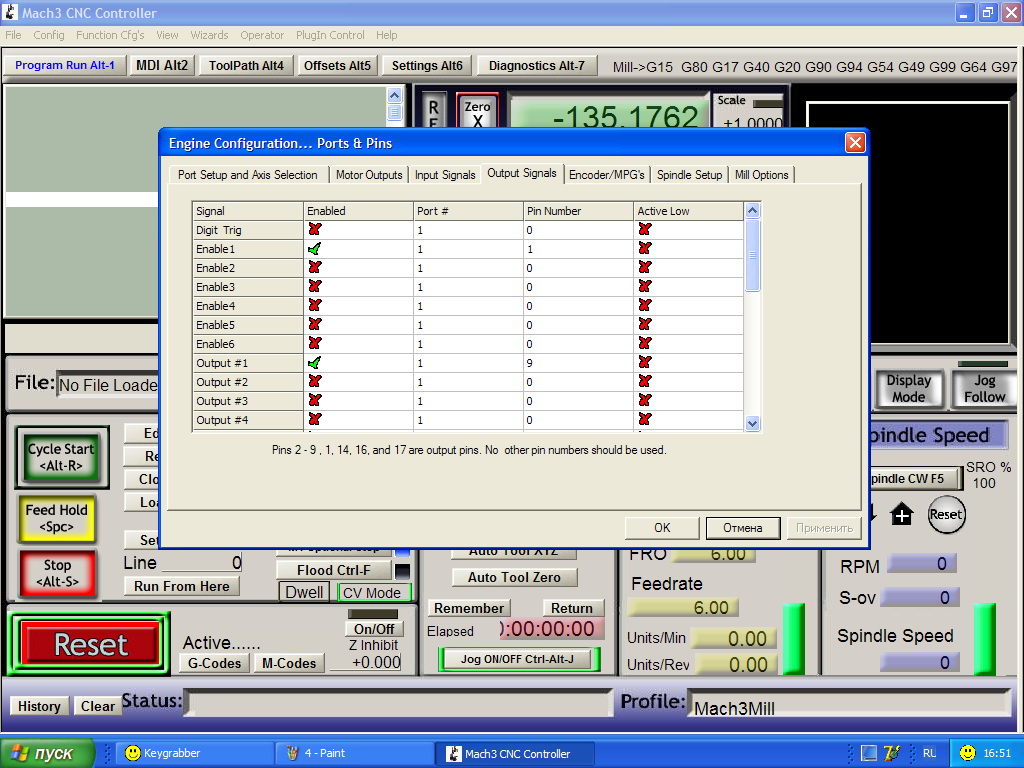Toggle Active Low for Enable6 row
The height and width of the screenshot is (768, 1024).
[x=645, y=344]
